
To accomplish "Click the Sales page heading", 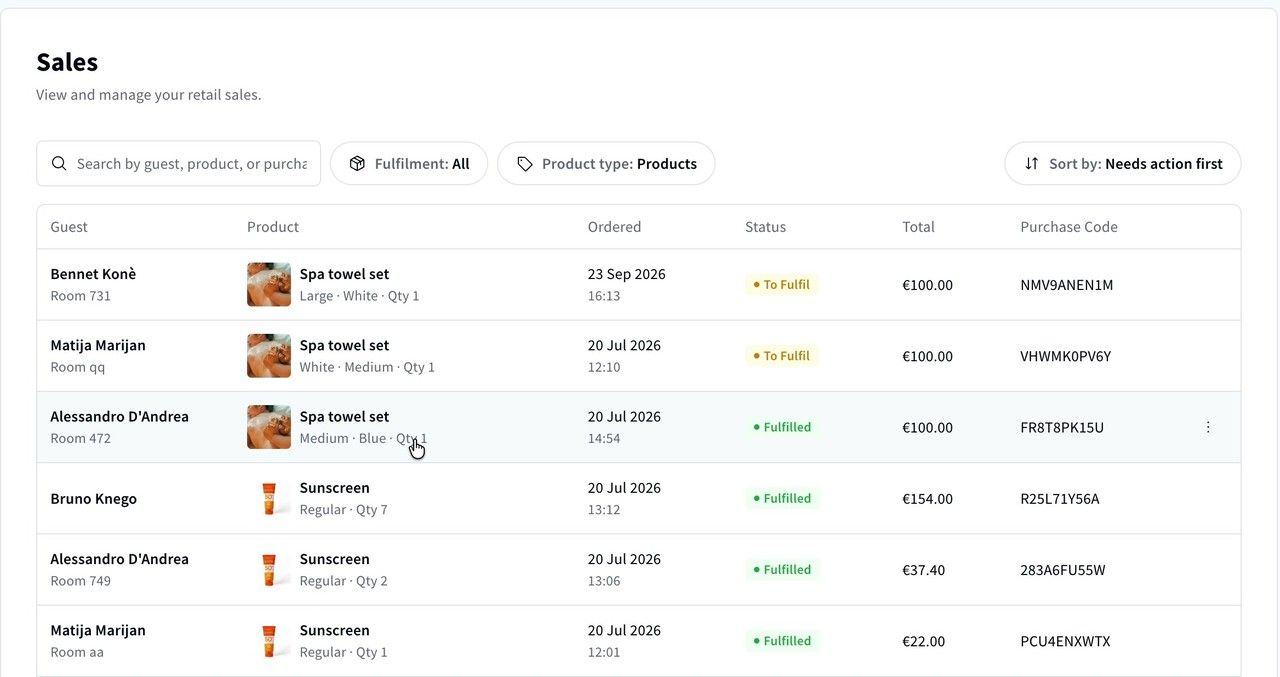I will click(67, 62).
